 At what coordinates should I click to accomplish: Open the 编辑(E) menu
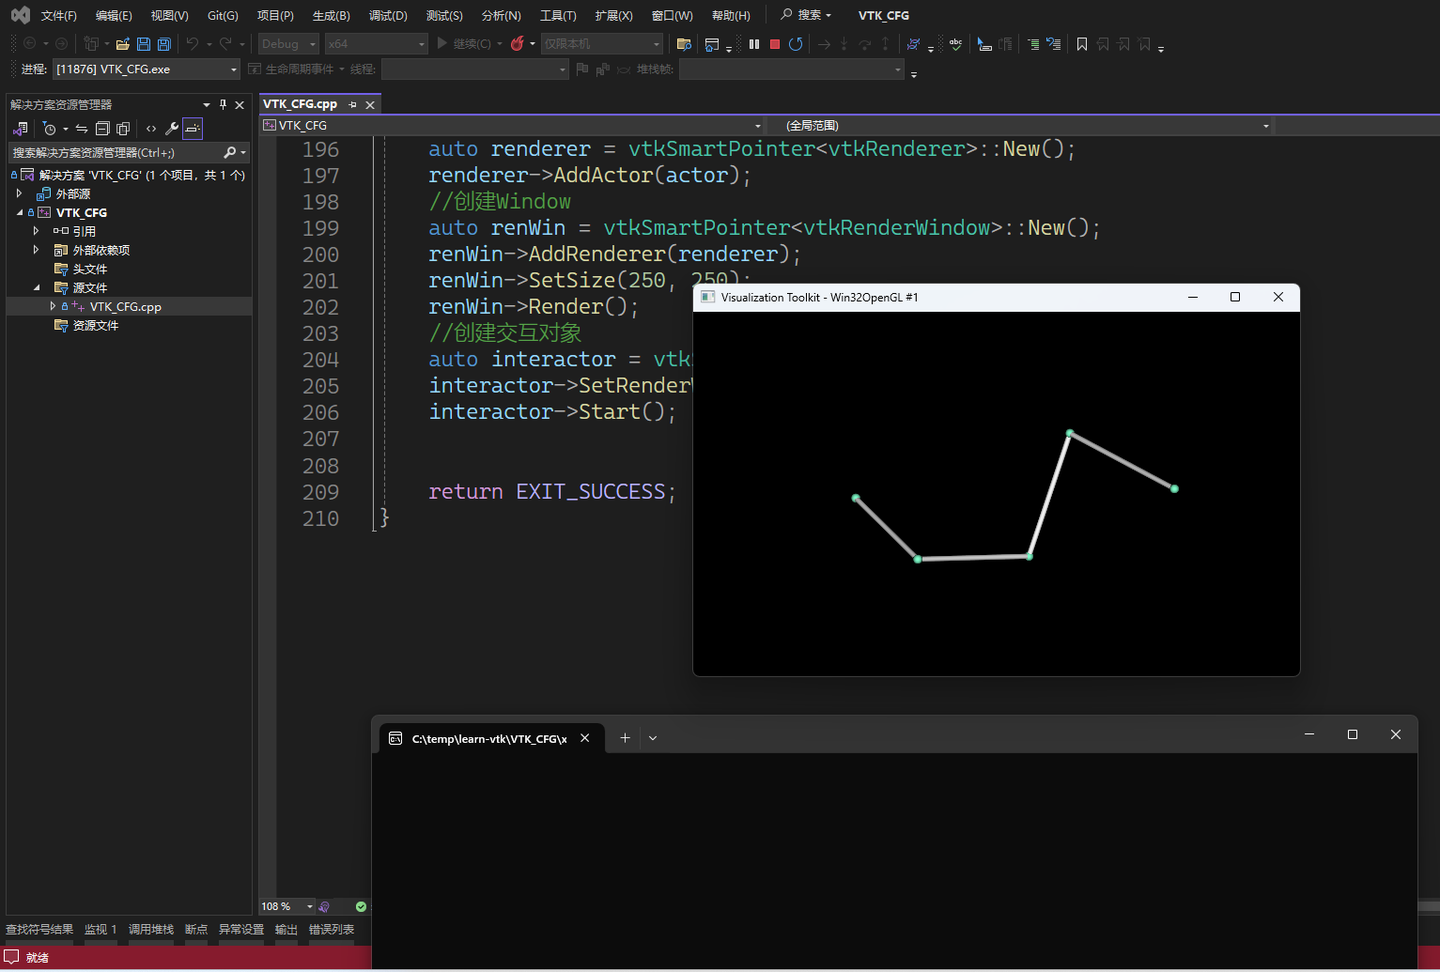pyautogui.click(x=113, y=15)
